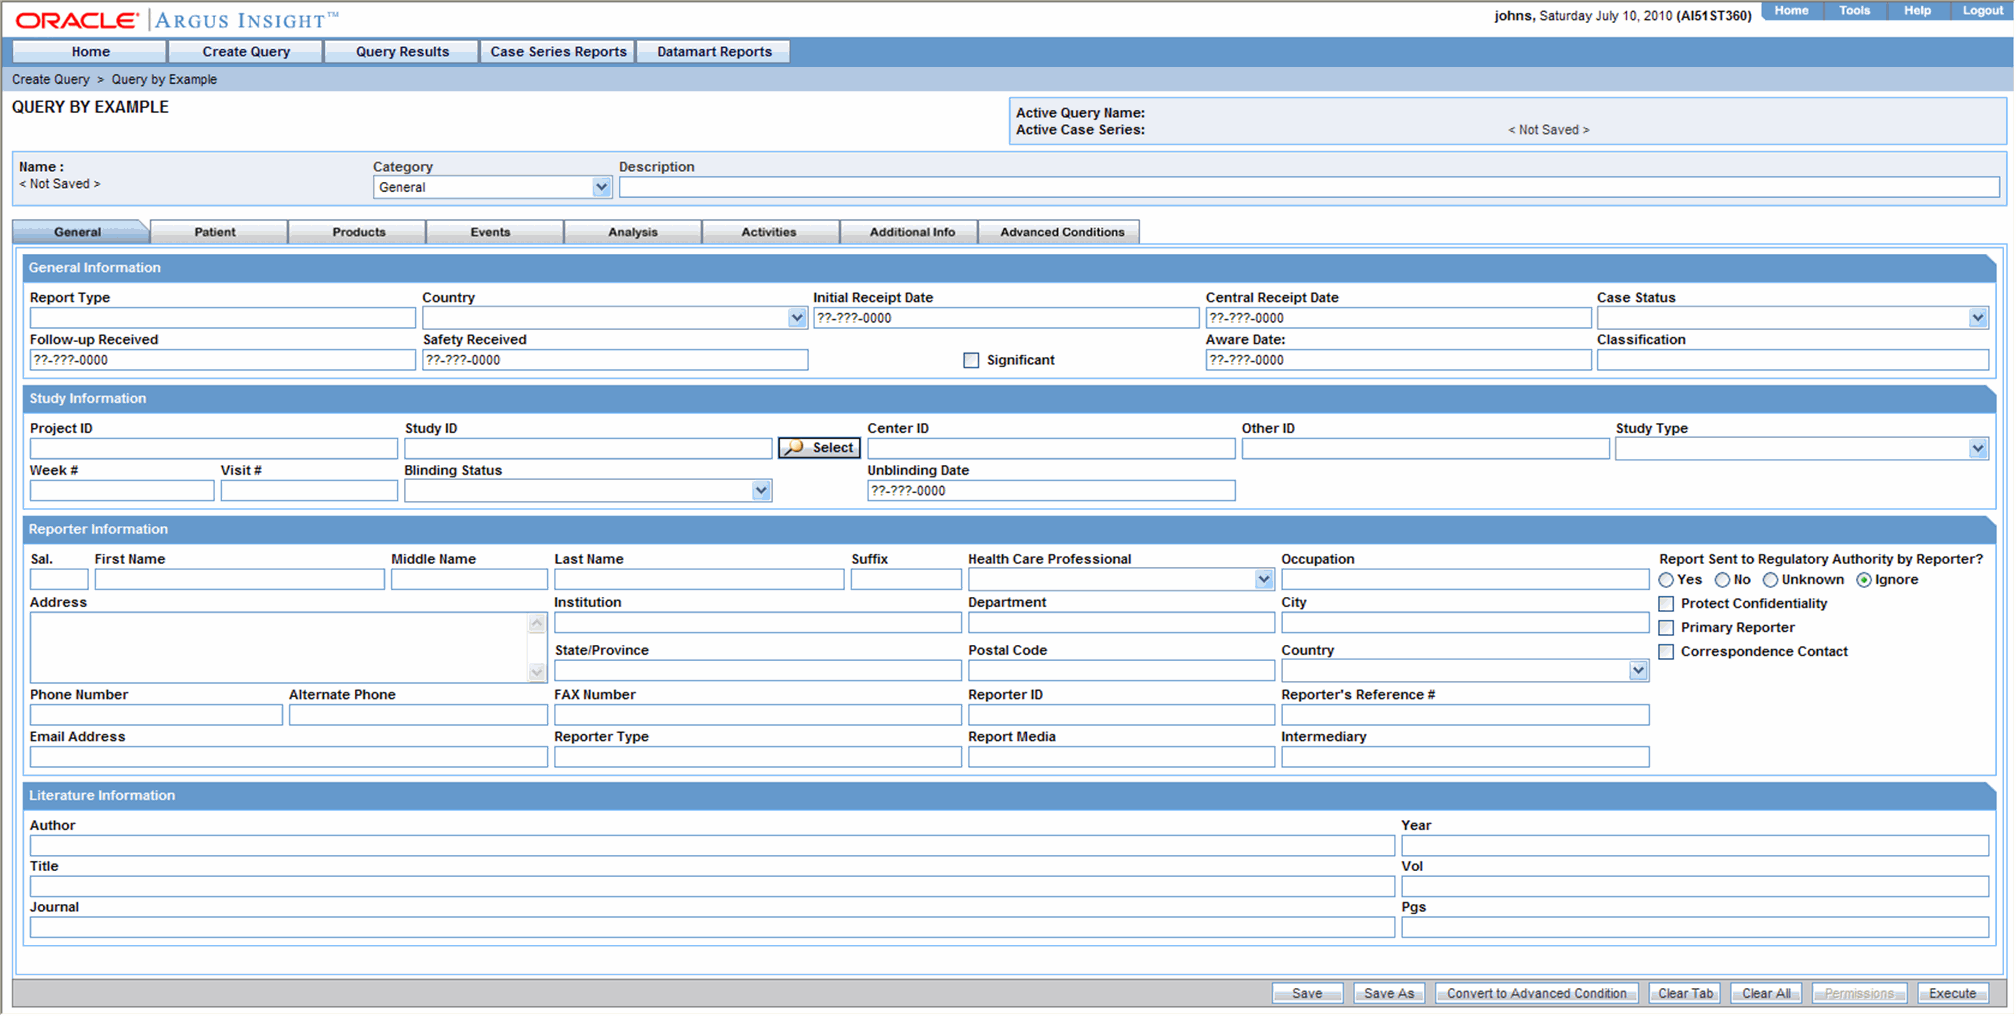
Task: Focus the literature Year field
Action: [x=1695, y=846]
